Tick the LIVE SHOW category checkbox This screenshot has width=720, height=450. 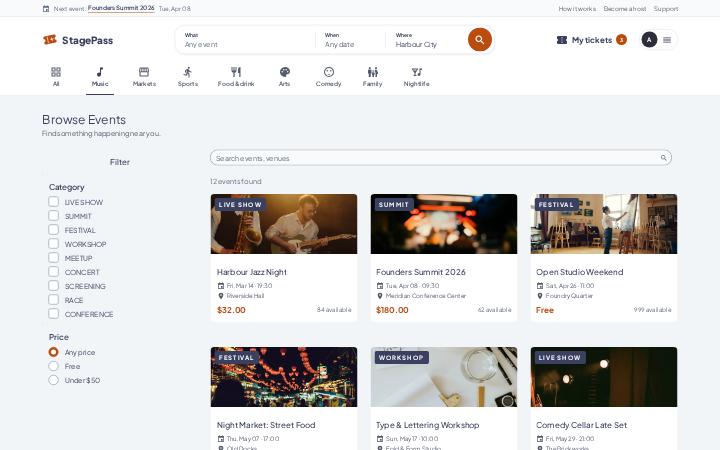(x=54, y=202)
